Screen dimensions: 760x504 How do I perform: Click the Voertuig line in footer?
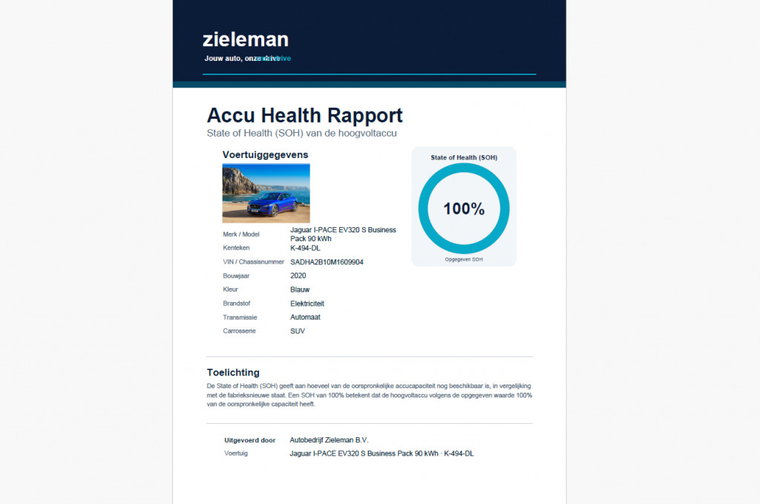[349, 454]
